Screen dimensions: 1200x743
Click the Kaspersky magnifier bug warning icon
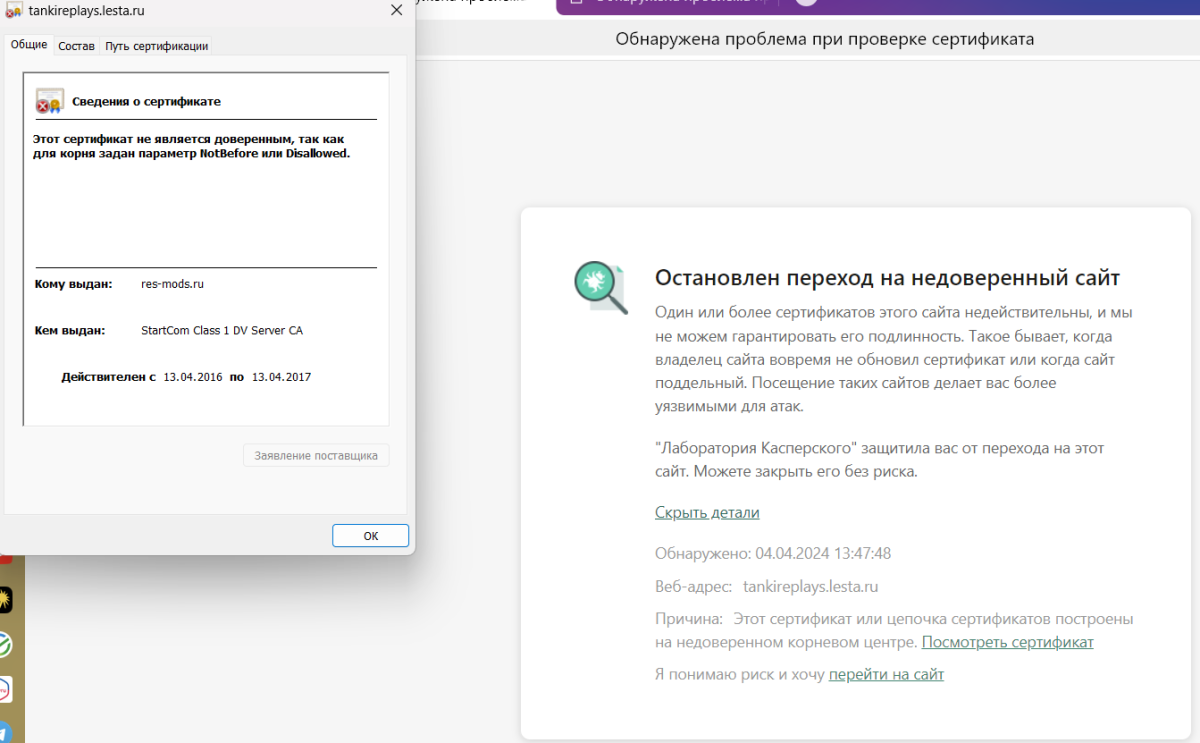[600, 287]
